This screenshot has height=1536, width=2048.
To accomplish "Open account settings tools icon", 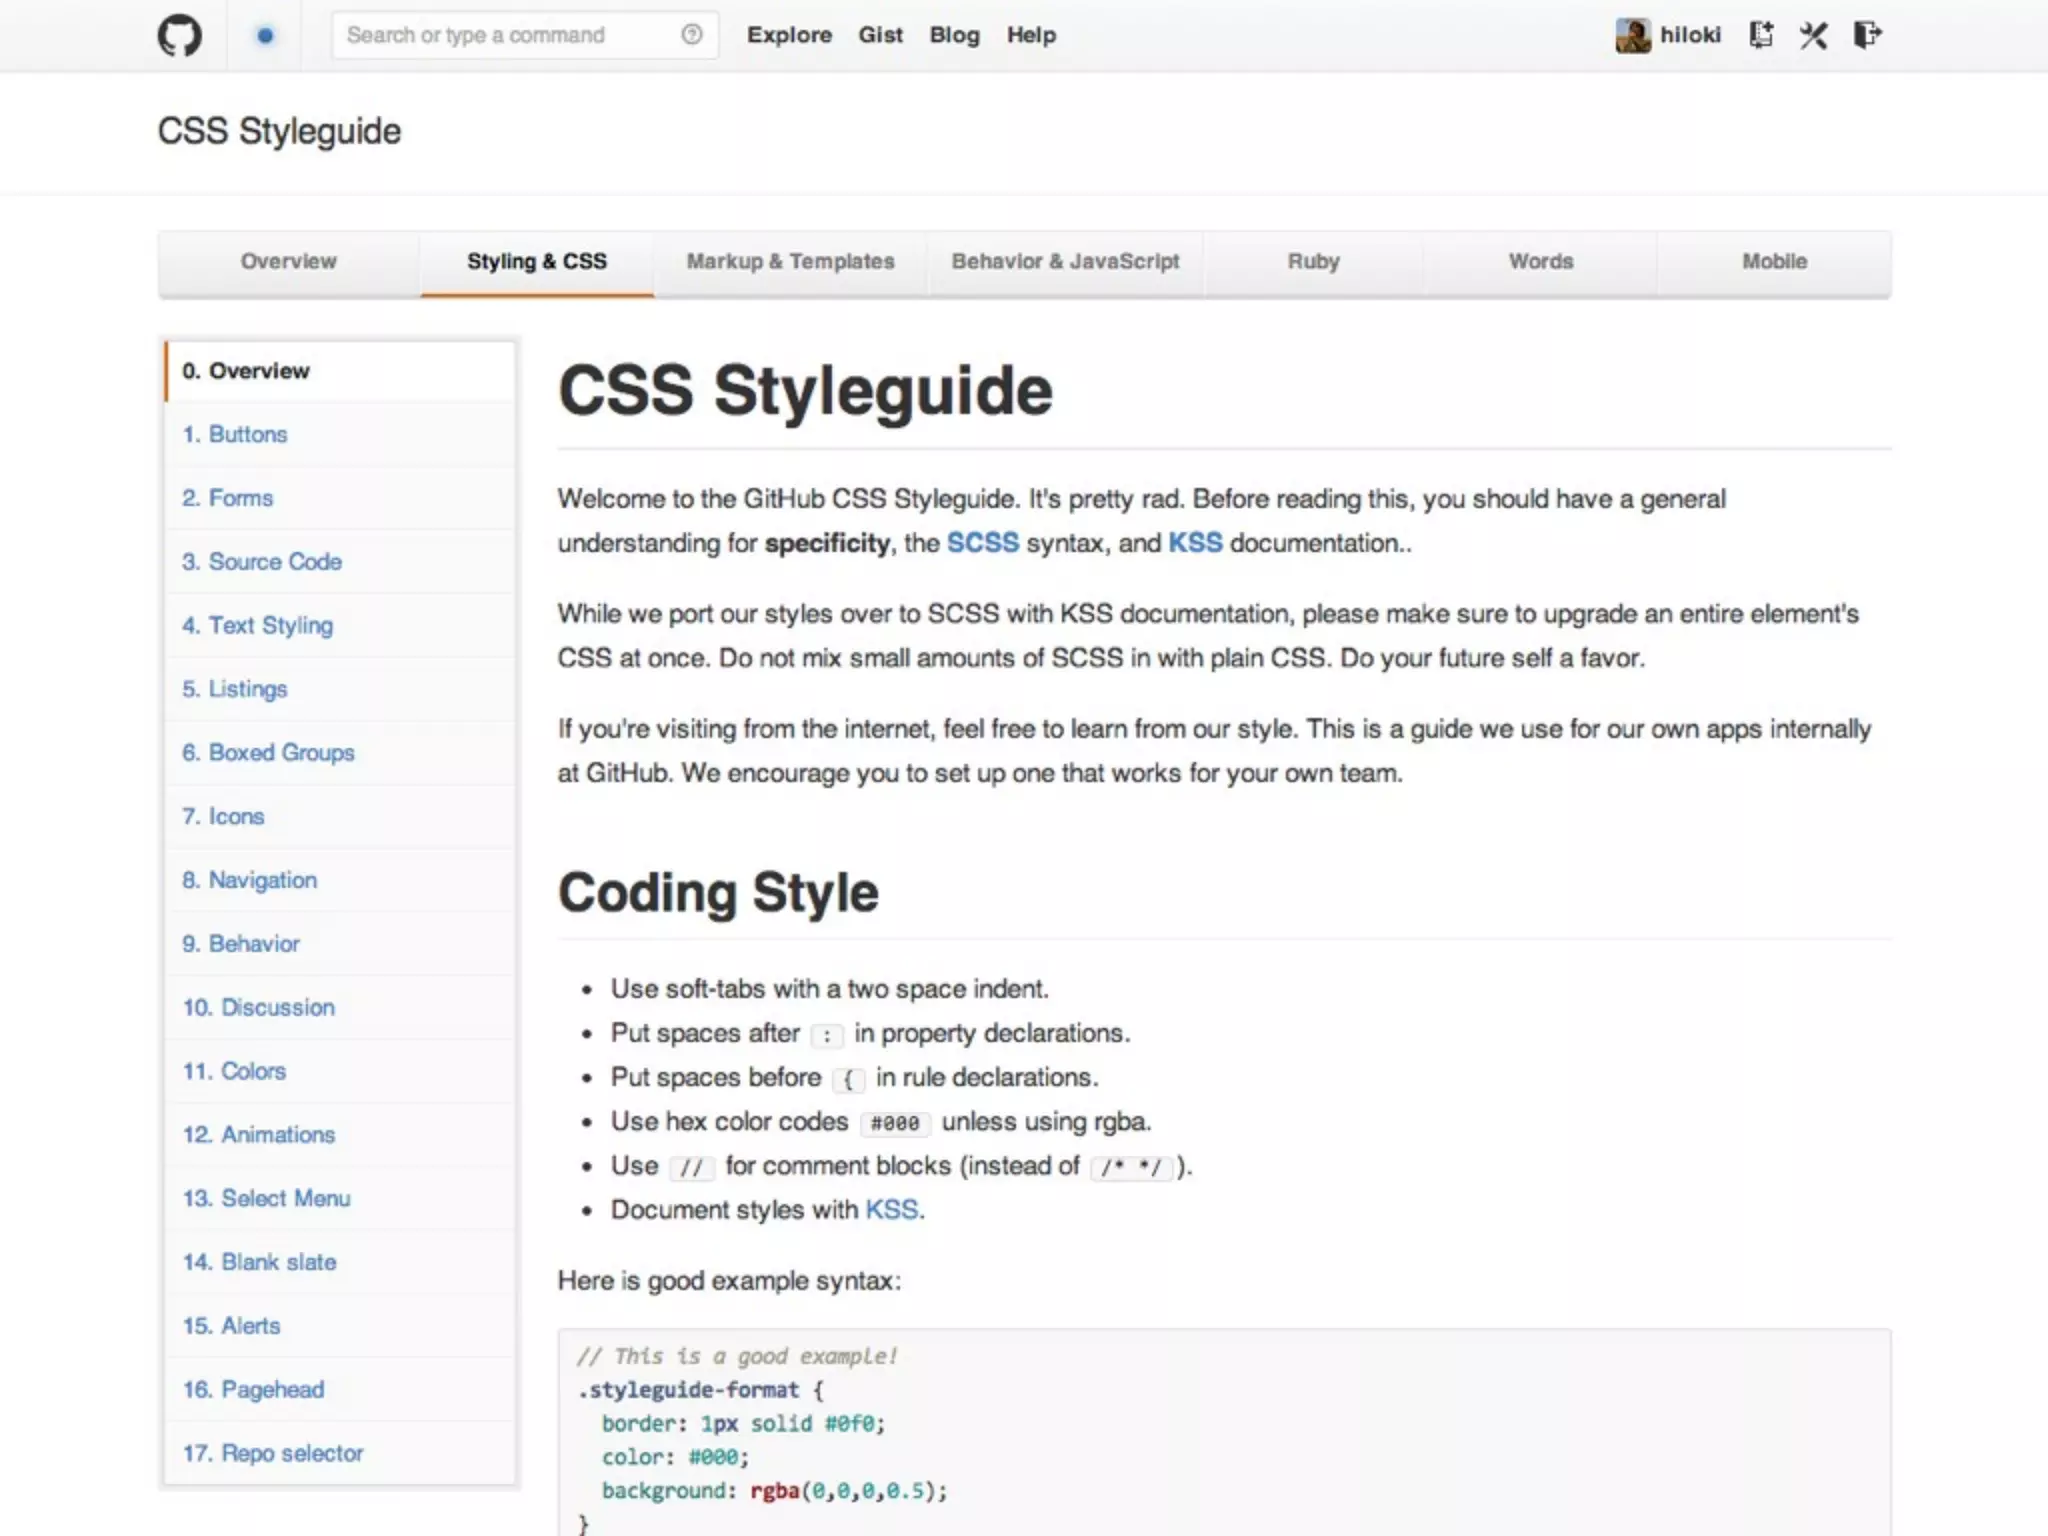I will (1813, 36).
